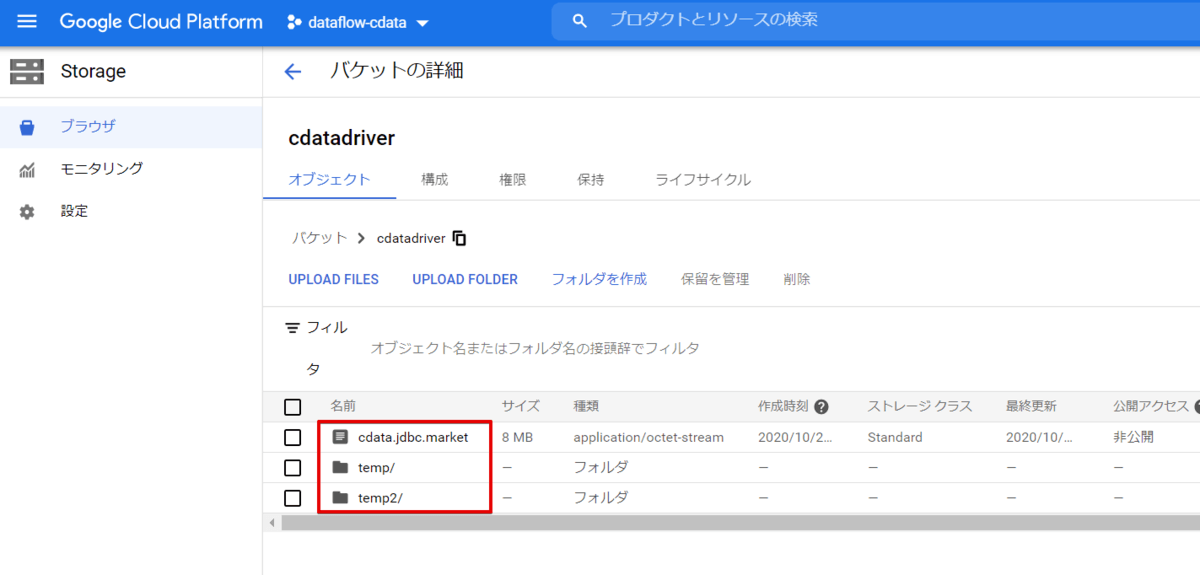The height and width of the screenshot is (575, 1200).
Task: Click the バケット breadcrumb link
Action: (x=320, y=238)
